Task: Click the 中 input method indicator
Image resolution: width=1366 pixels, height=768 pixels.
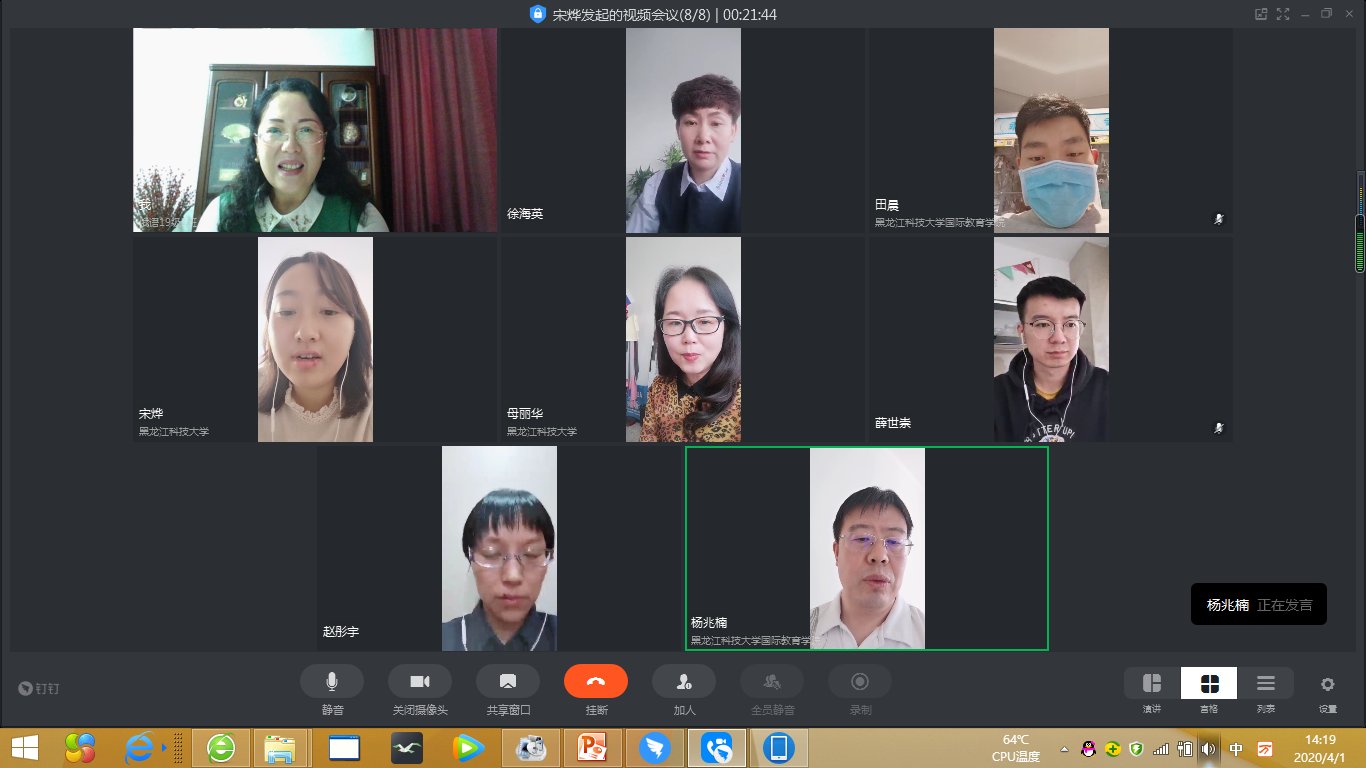Action: (1236, 748)
